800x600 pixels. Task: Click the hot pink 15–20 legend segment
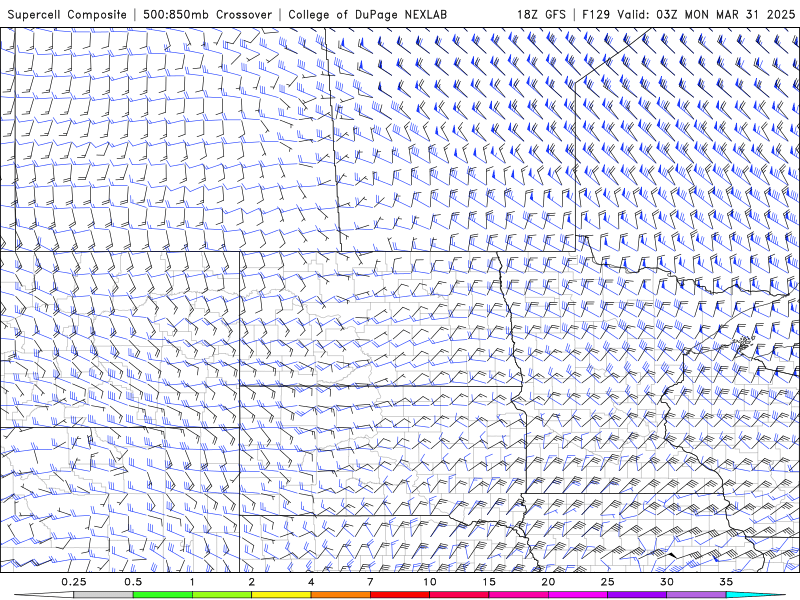518,595
